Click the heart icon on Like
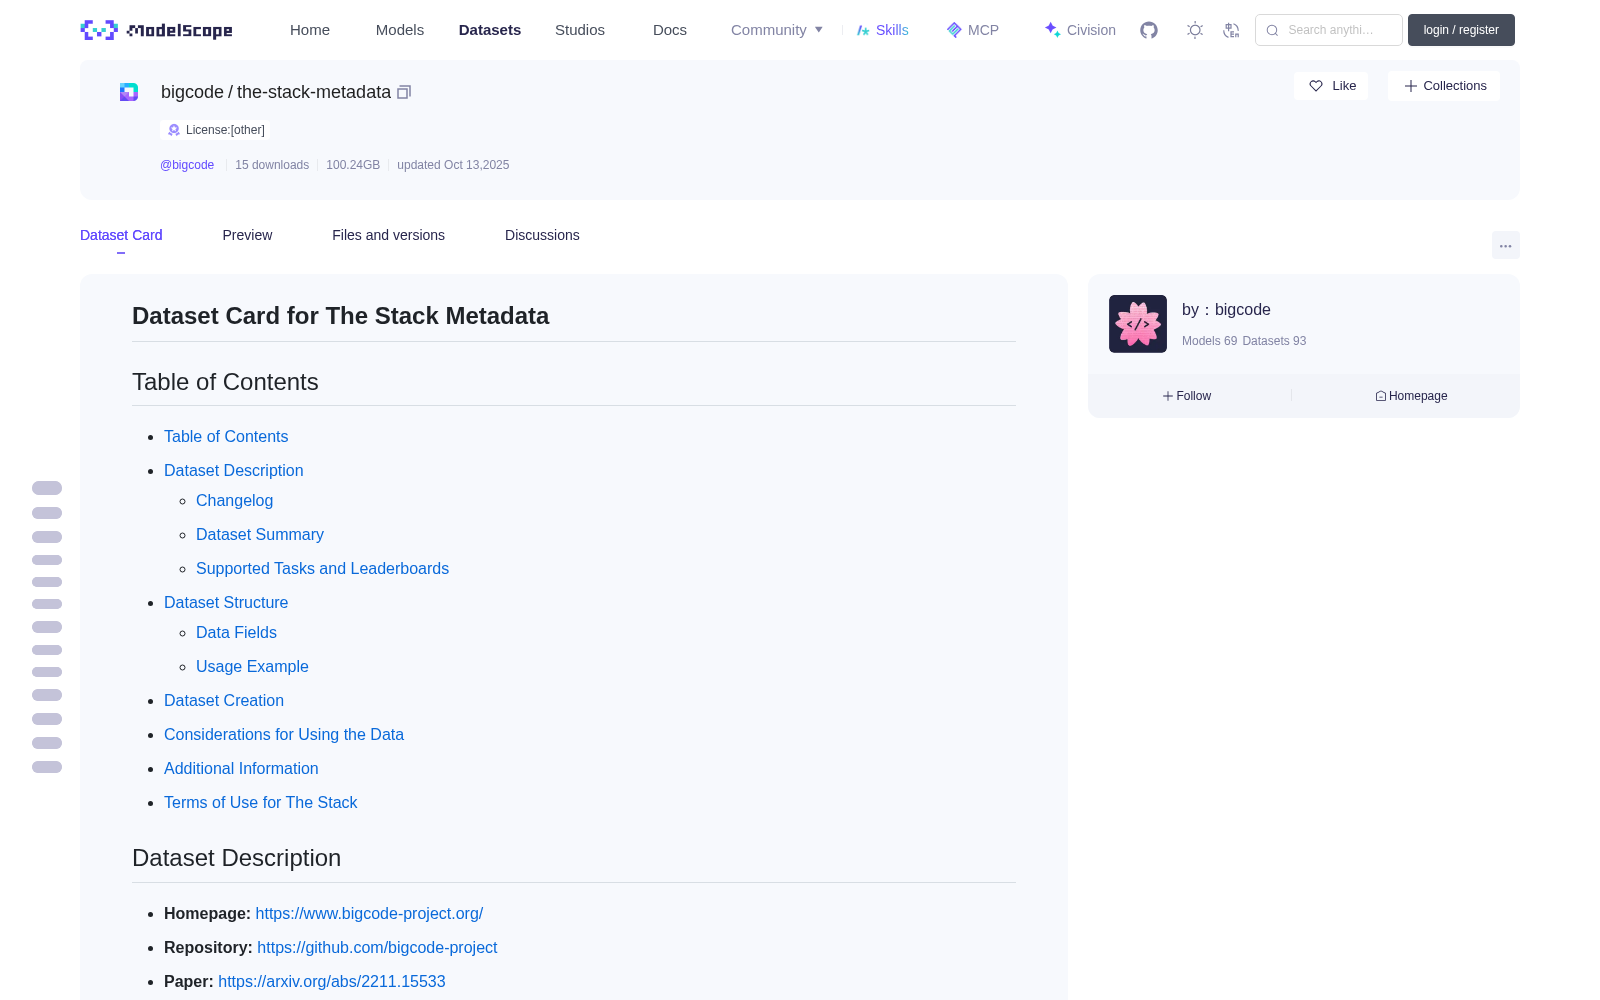The width and height of the screenshot is (1600, 1000). pos(1316,86)
